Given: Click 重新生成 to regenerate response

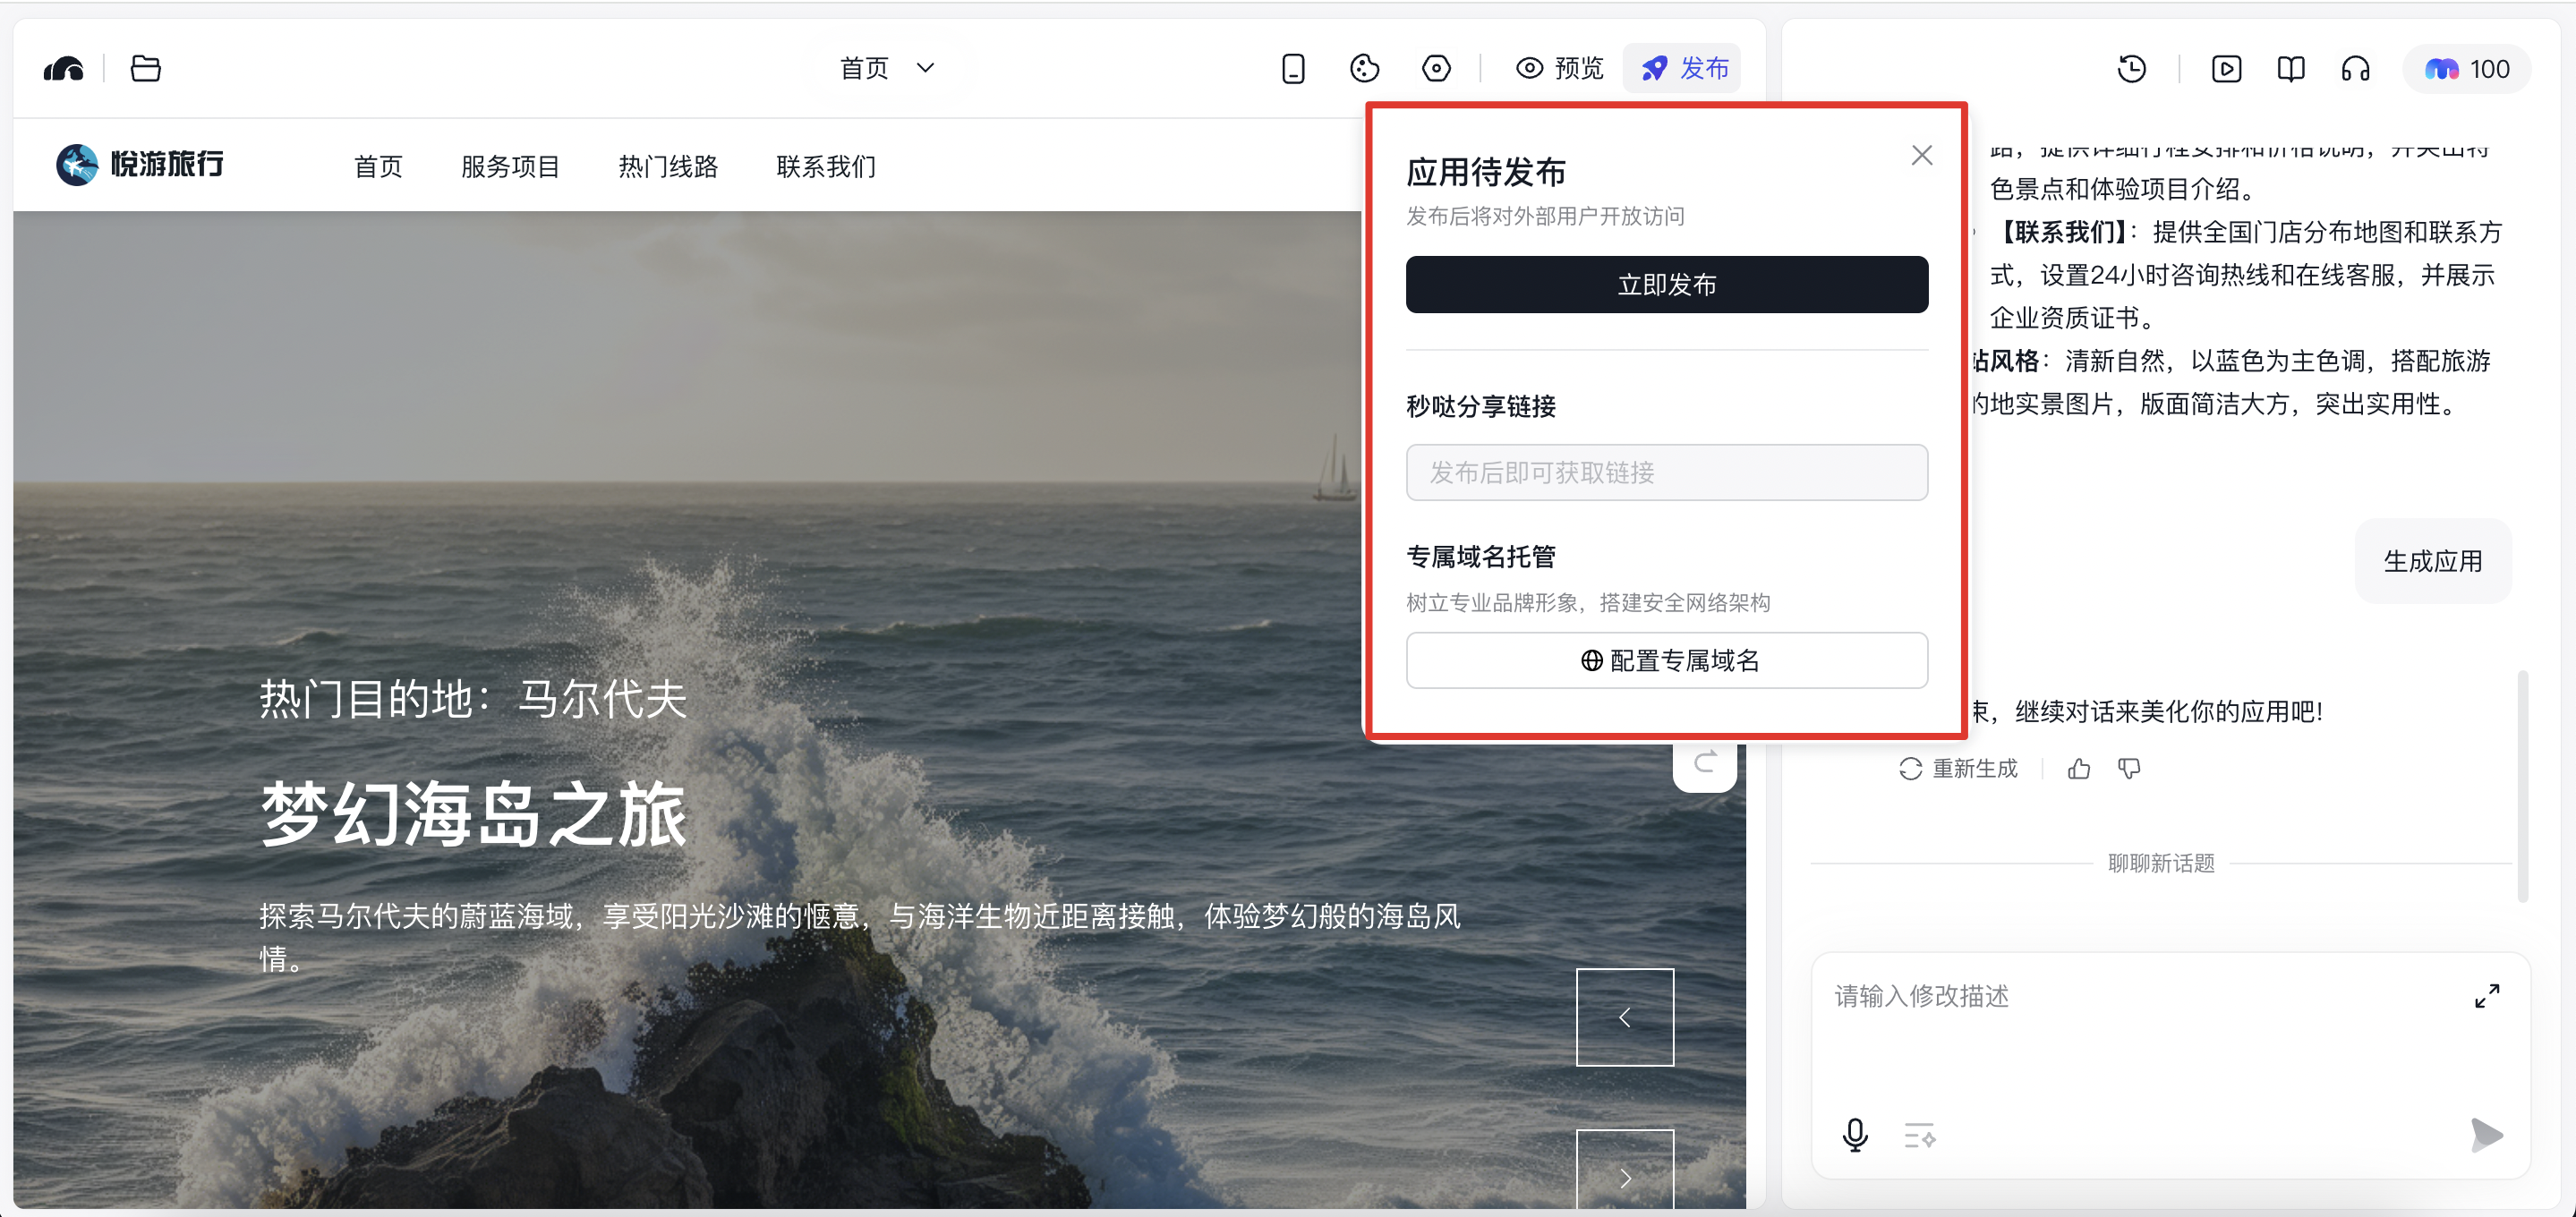Looking at the screenshot, I should (1957, 768).
